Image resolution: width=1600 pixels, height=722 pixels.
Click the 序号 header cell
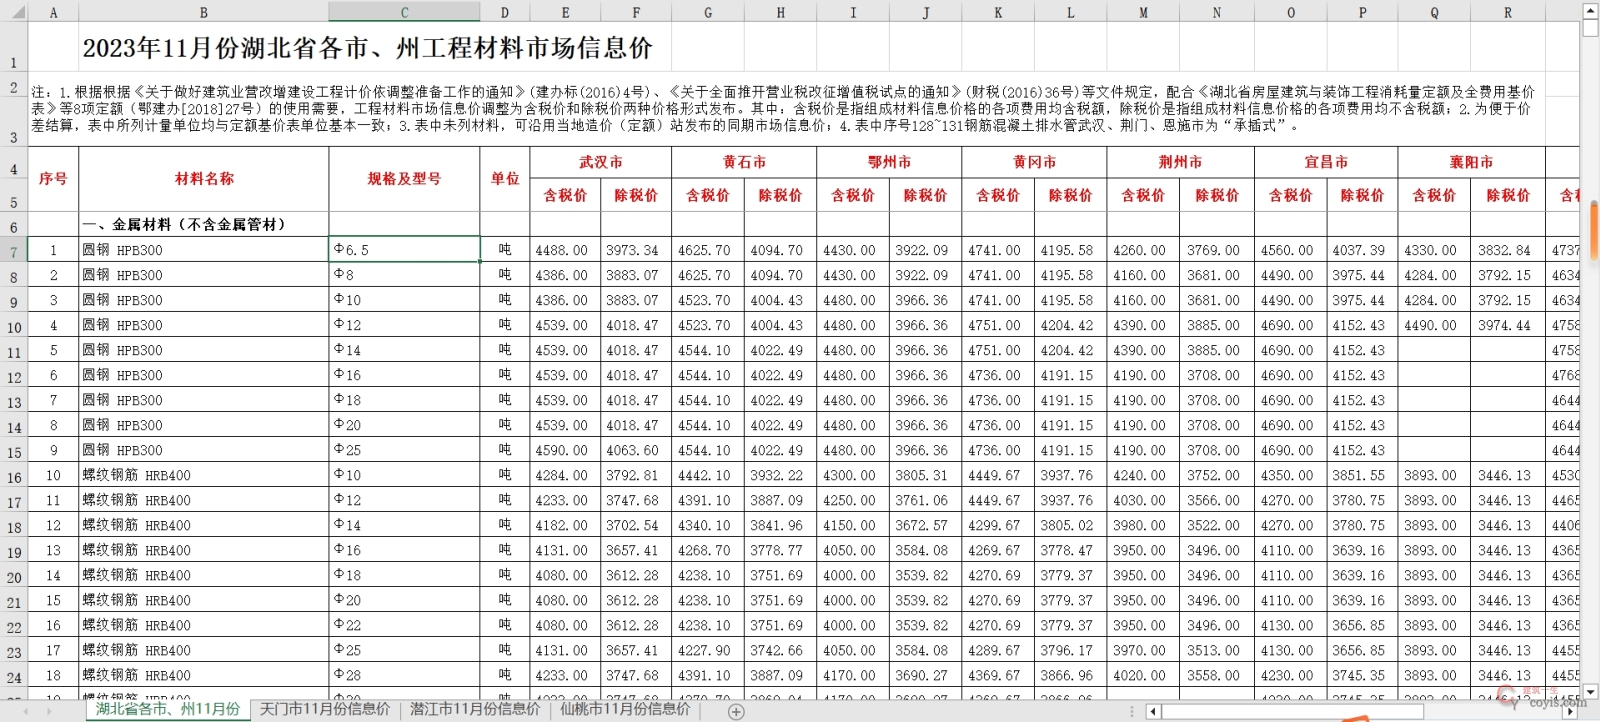pos(53,179)
